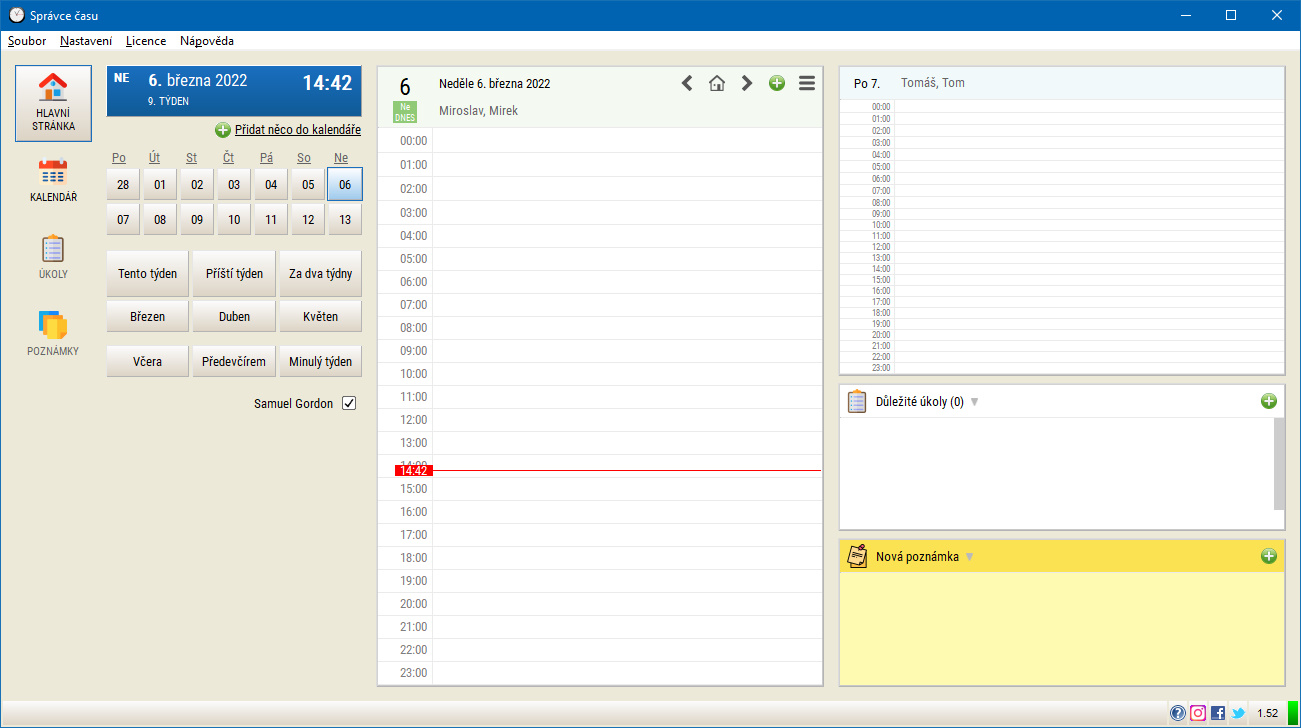The image size is (1301, 728).
Task: Go to next day with right arrow
Action: pyautogui.click(x=747, y=83)
